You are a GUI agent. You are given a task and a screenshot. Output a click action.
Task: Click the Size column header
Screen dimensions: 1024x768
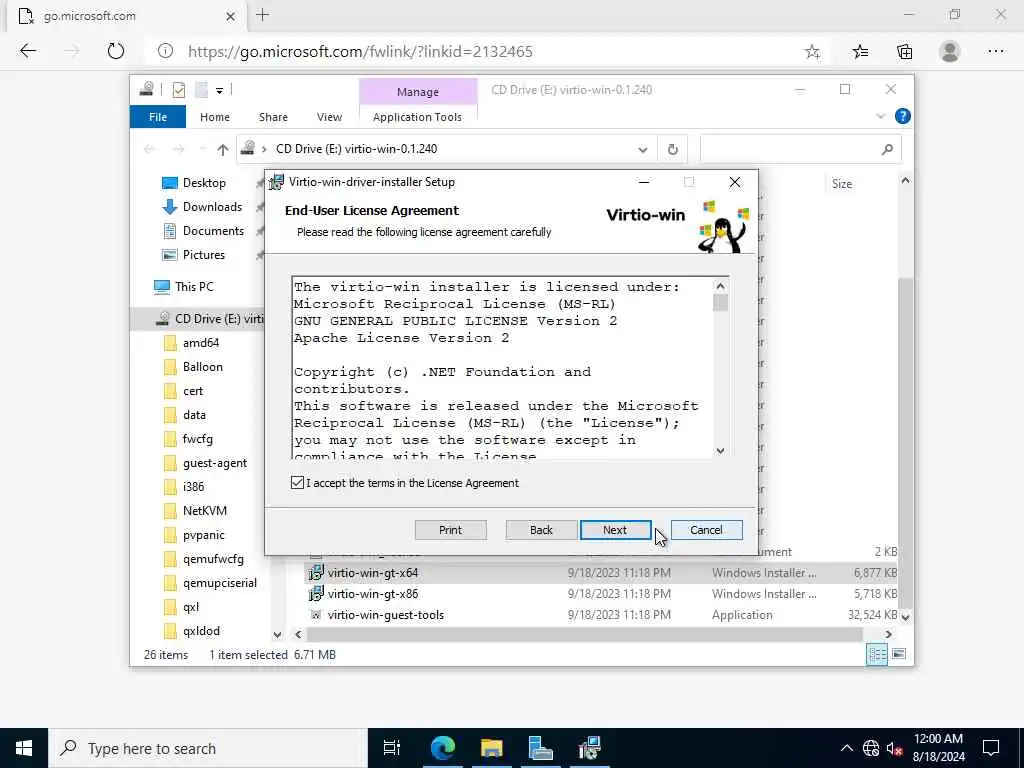click(842, 184)
